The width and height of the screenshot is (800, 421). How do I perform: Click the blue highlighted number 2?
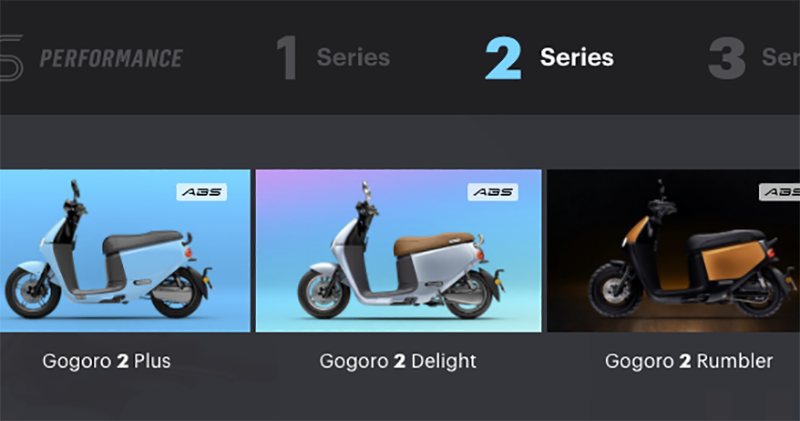pos(503,58)
